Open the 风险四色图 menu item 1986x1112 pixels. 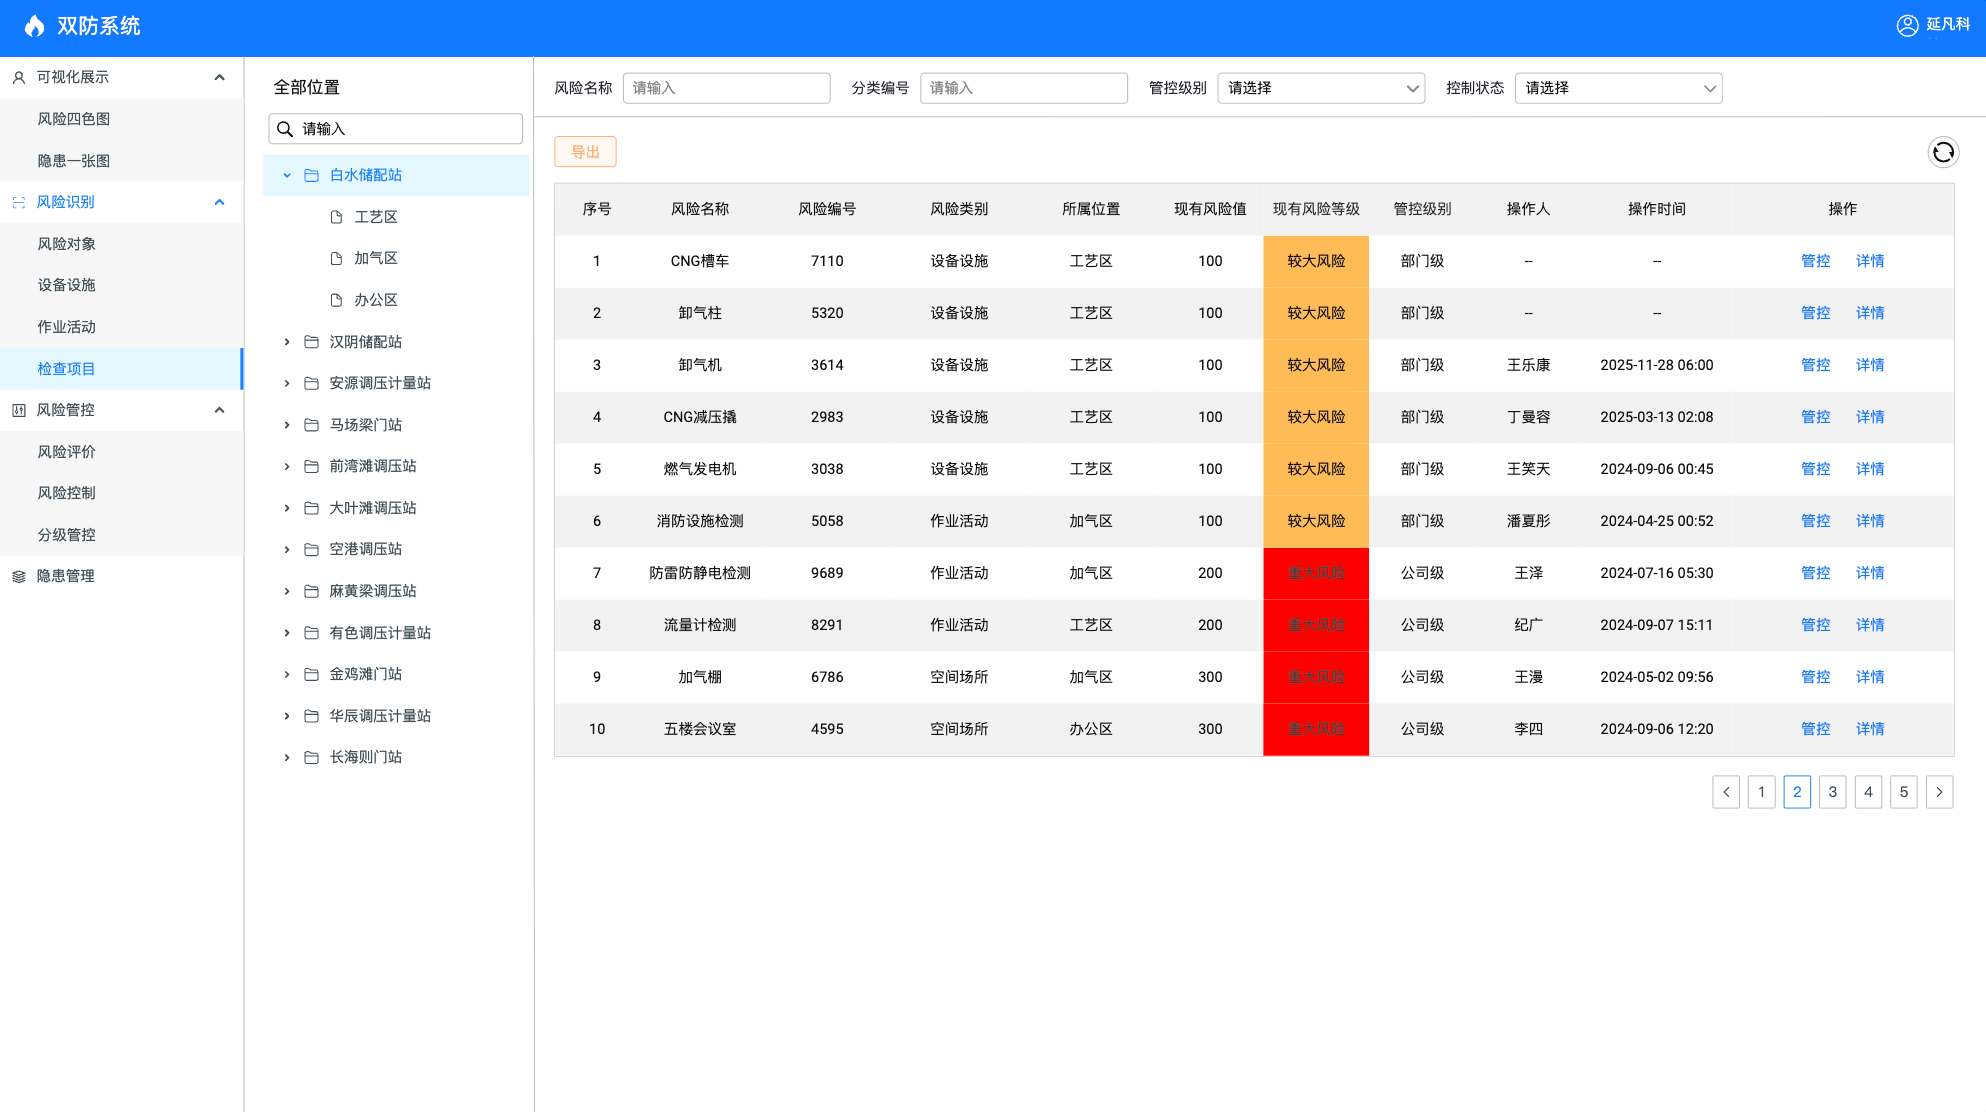point(74,119)
